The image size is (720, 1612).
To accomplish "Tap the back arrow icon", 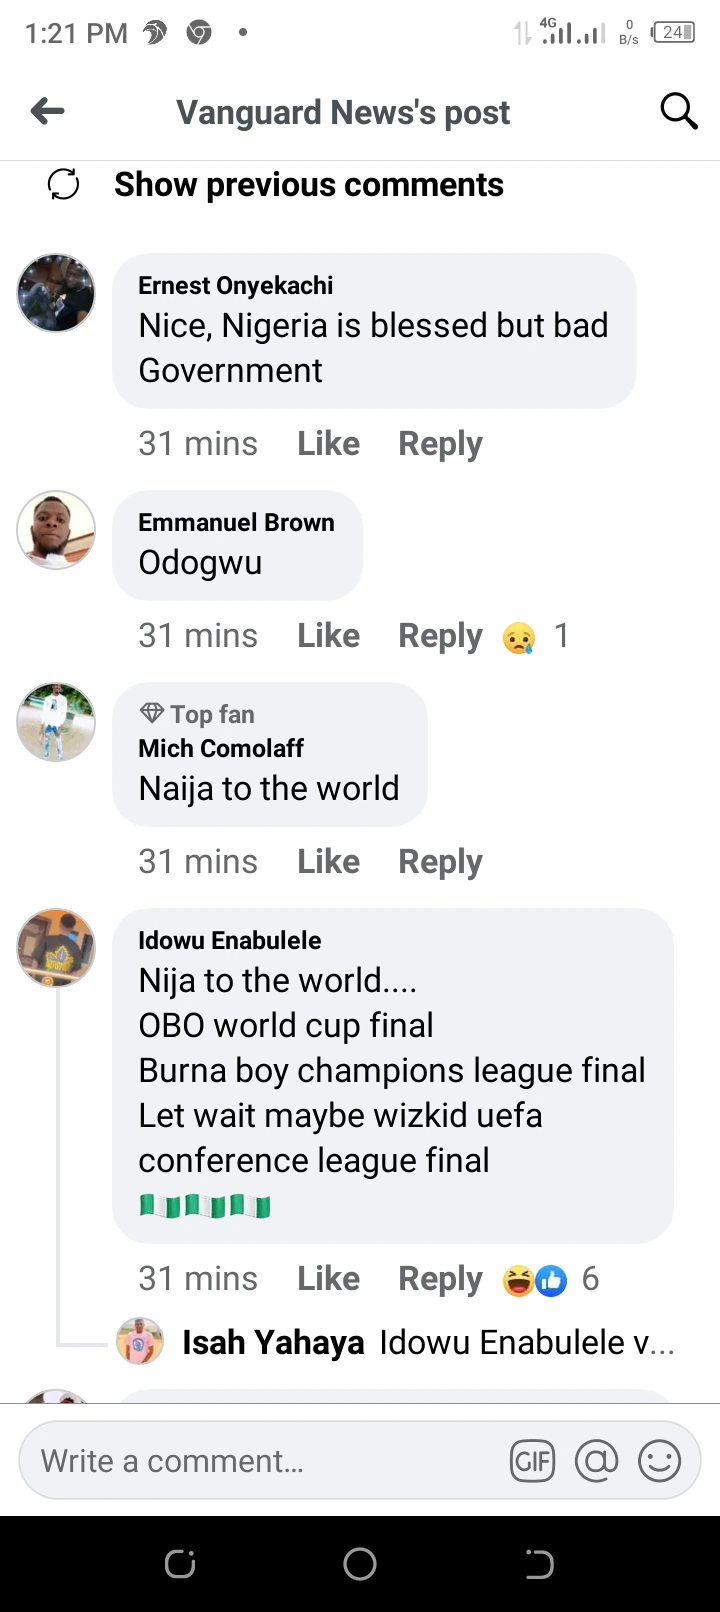I will click(x=47, y=111).
